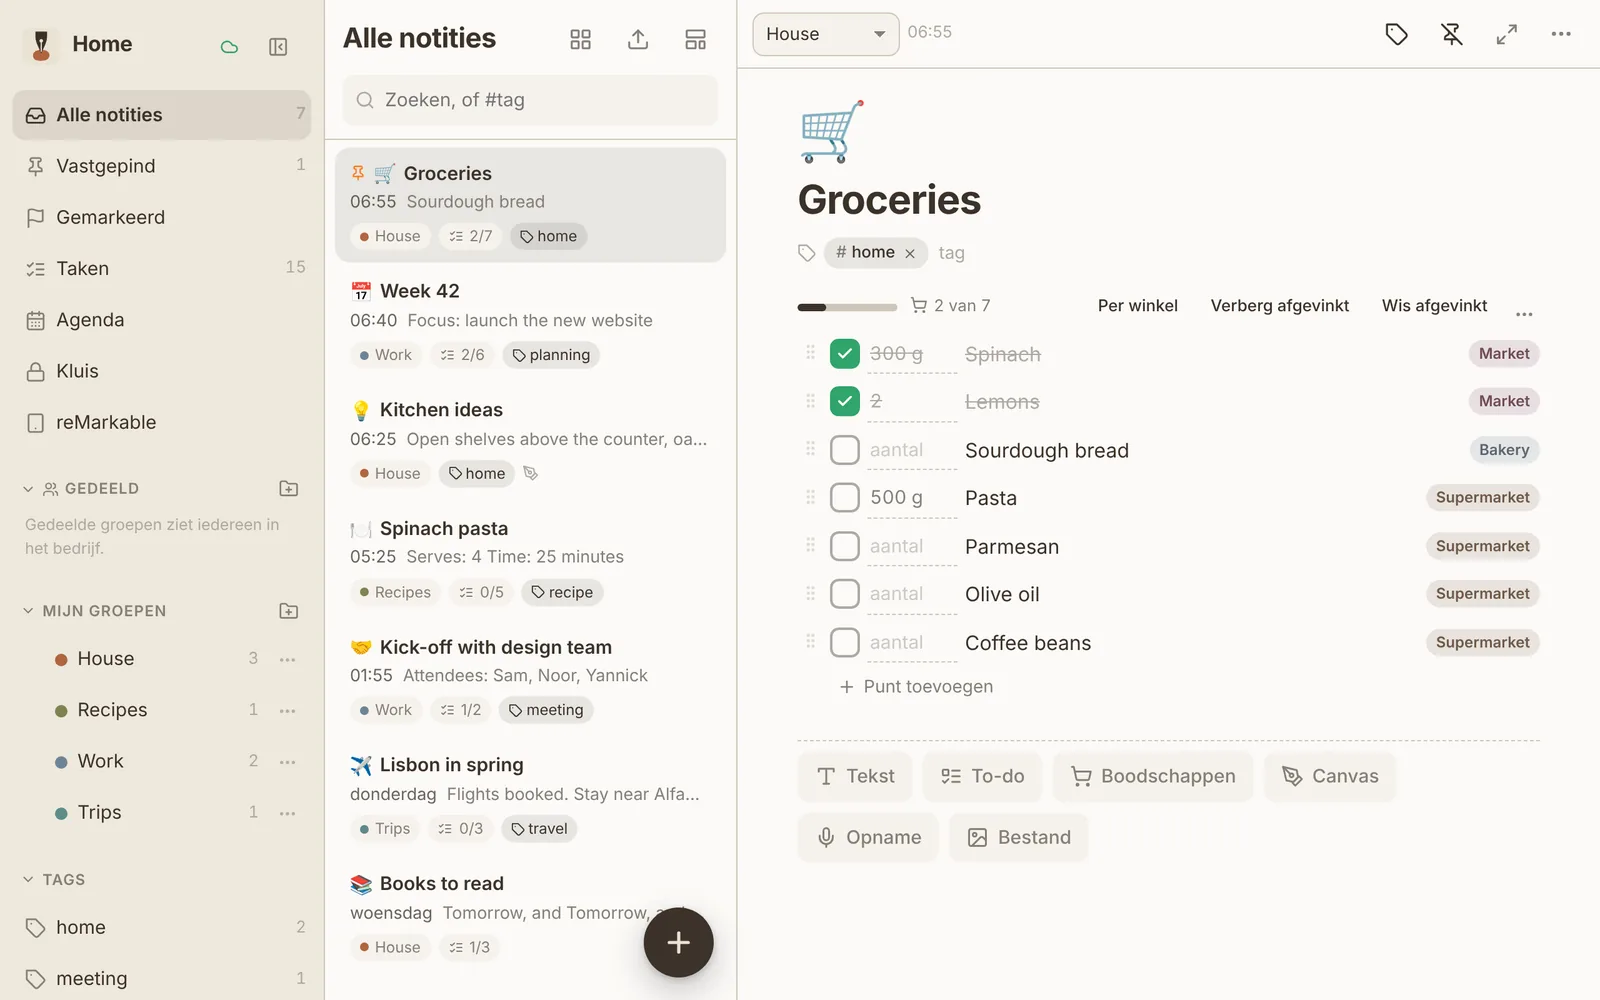The image size is (1600, 1000).
Task: Click the Zoeken, of #tag search field
Action: [530, 100]
